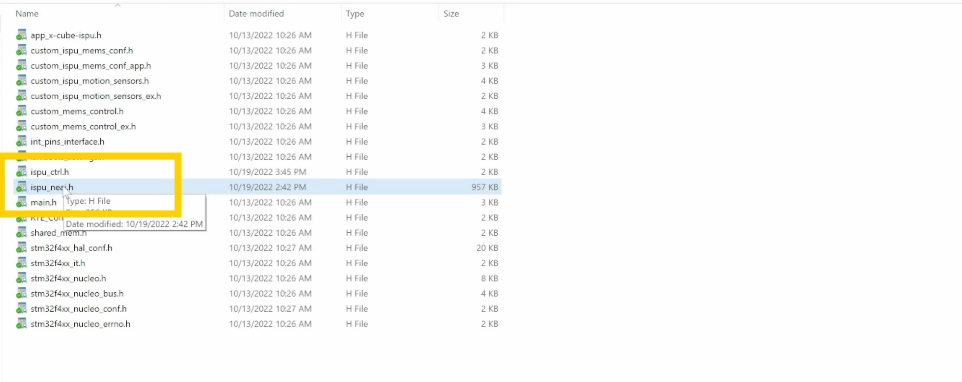962x382 pixels.
Task: Click the 8 KB size of stm32f4xx_nucleo.h
Action: tap(490, 278)
